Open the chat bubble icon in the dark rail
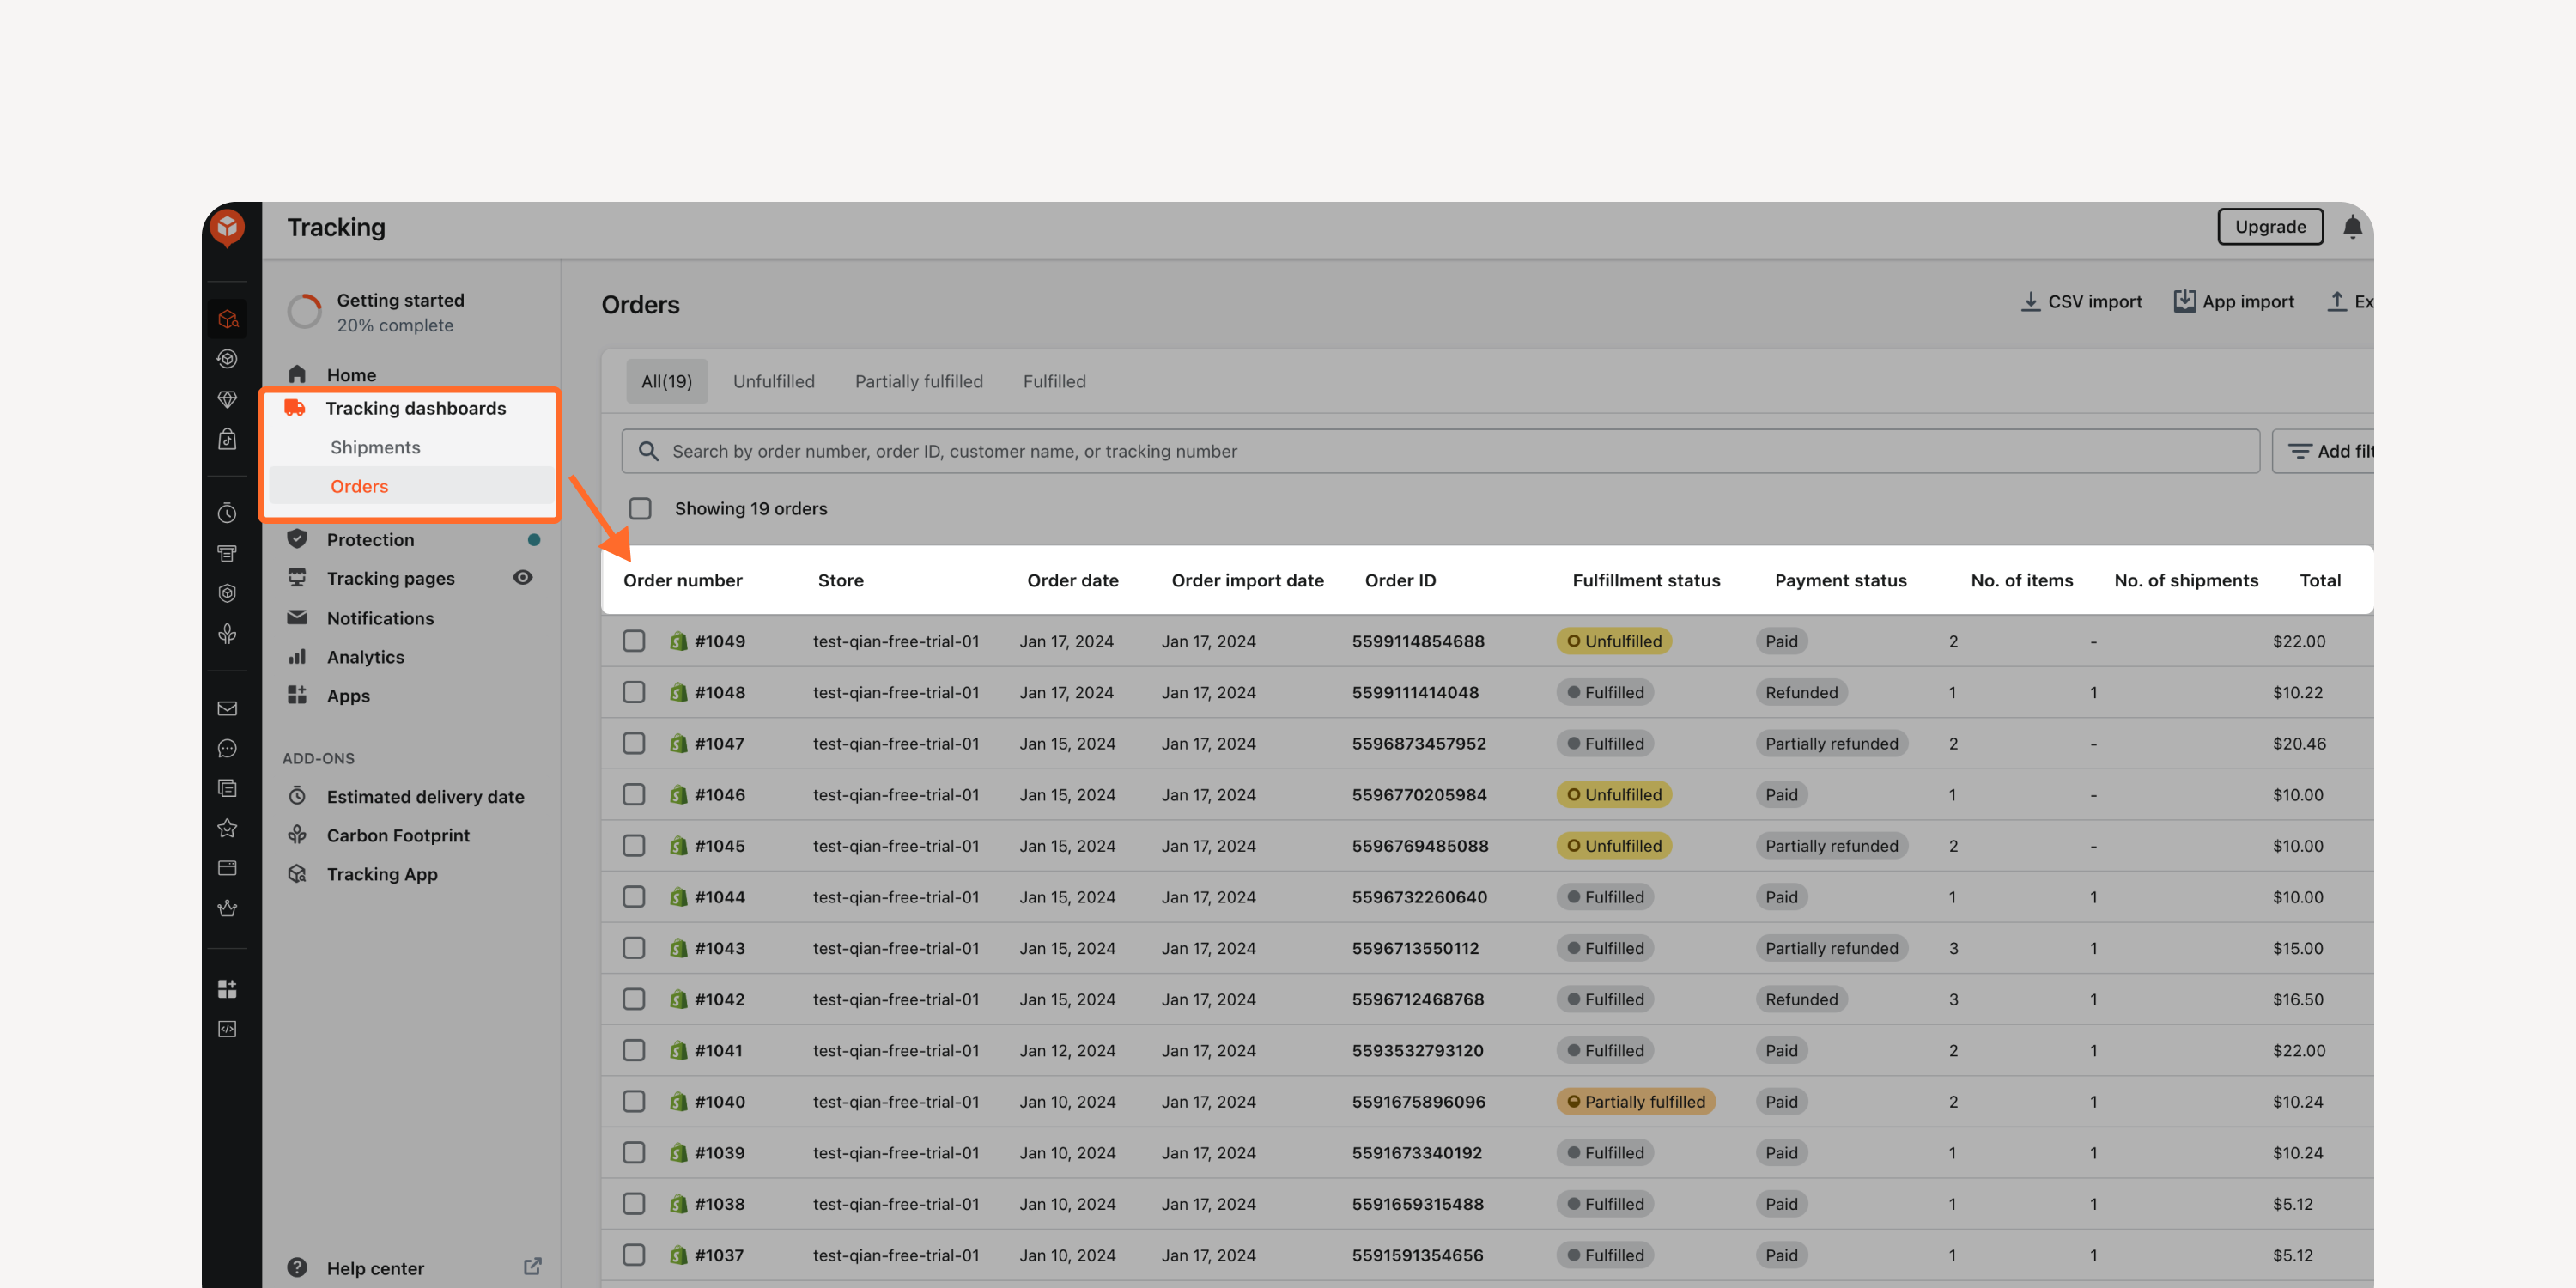2576x1288 pixels. click(x=228, y=748)
